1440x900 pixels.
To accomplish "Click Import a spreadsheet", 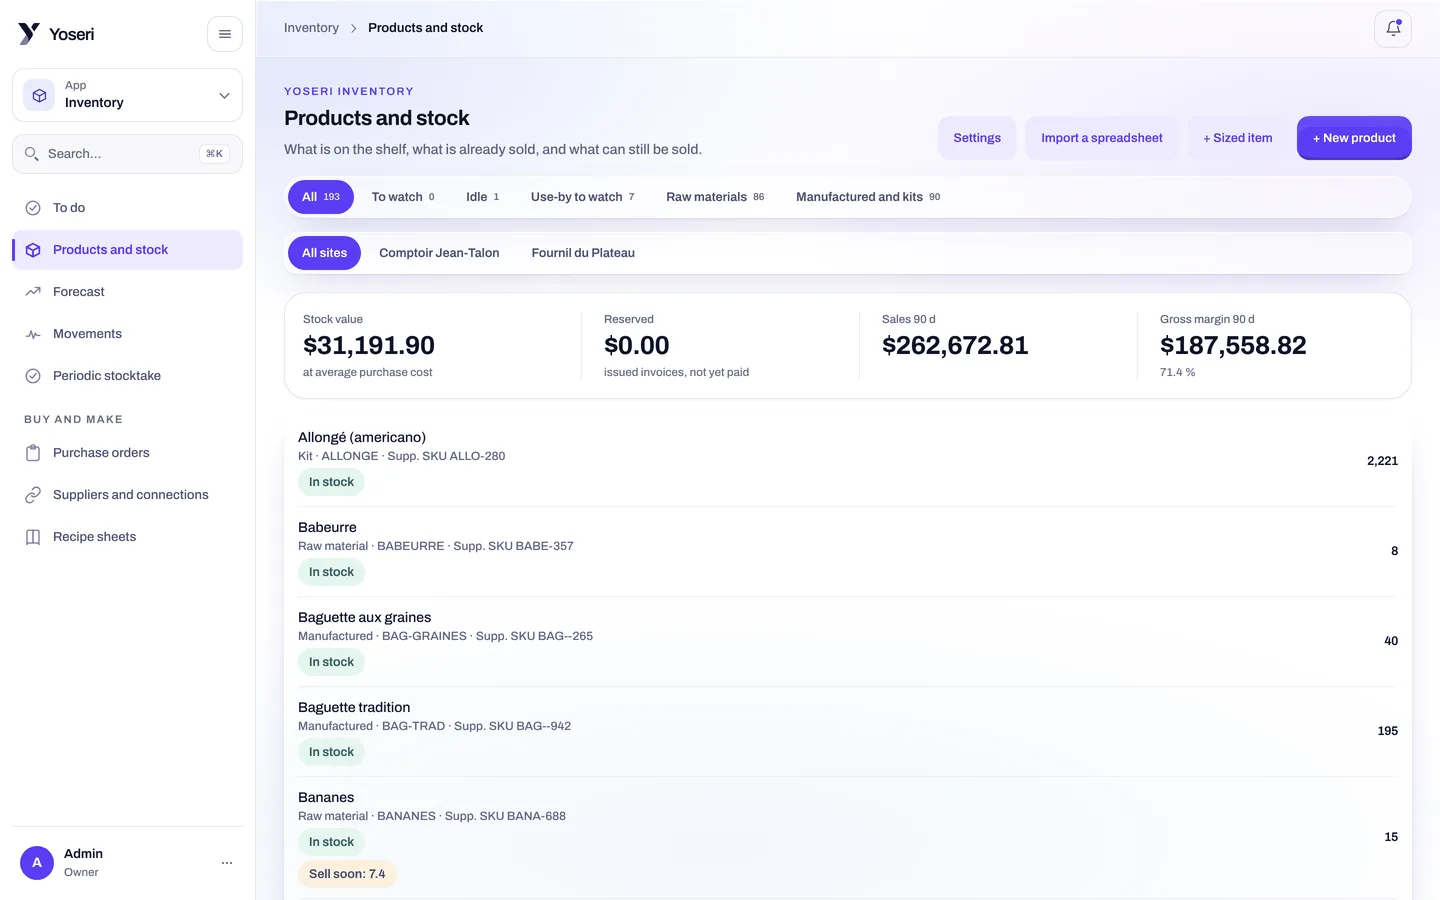I will click(1102, 138).
